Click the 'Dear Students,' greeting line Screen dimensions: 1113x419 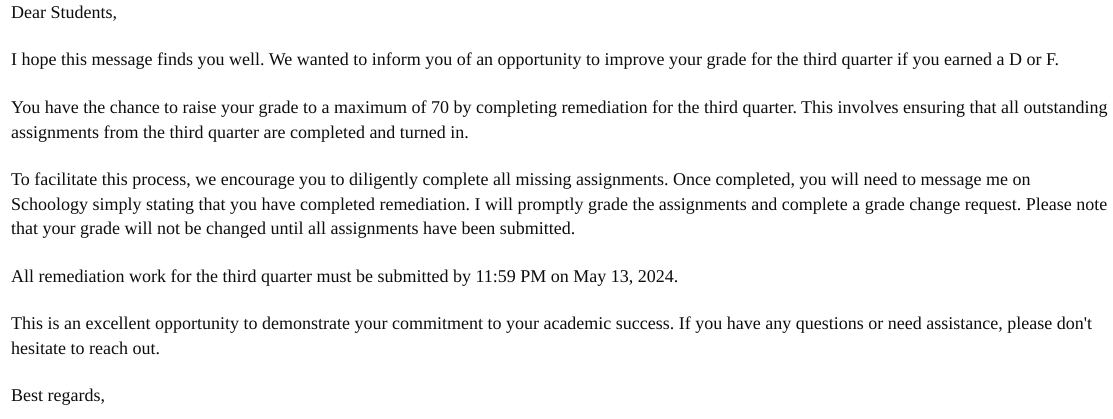pos(64,13)
